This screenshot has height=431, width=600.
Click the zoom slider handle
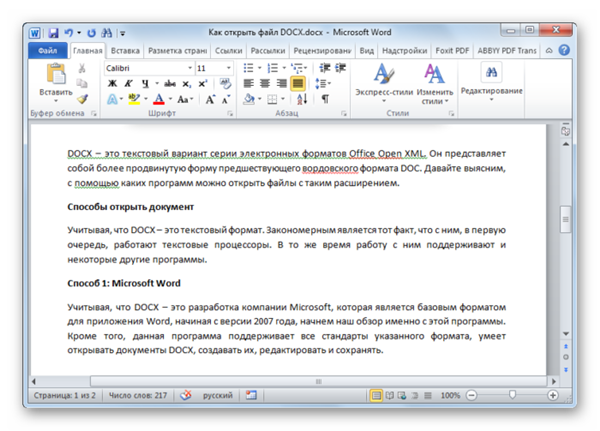pyautogui.click(x=512, y=395)
